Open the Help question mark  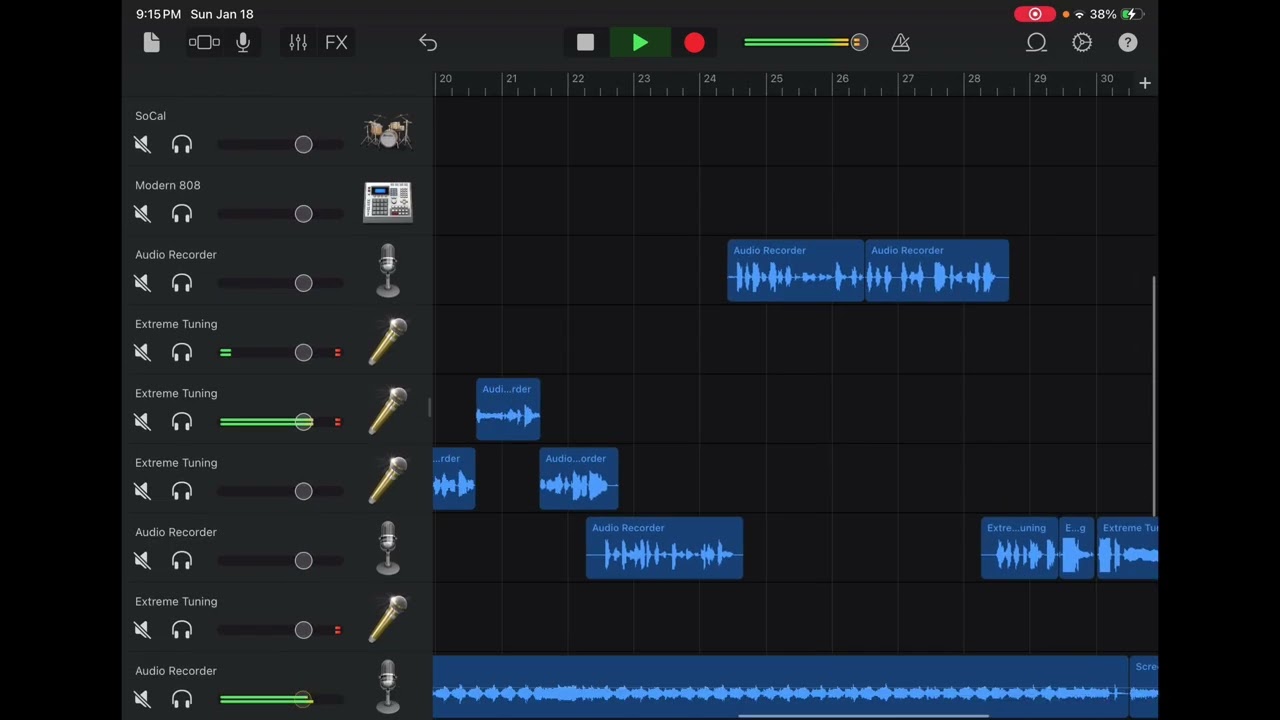(1128, 42)
